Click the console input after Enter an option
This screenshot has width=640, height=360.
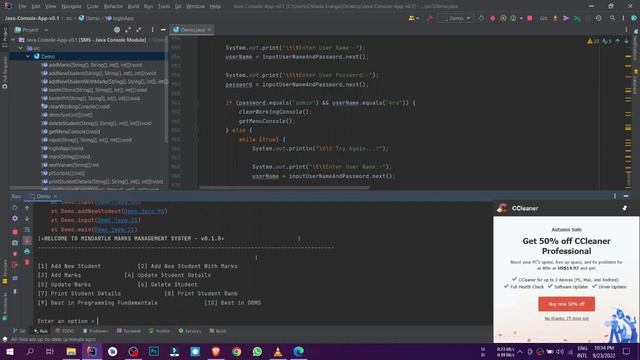pyautogui.click(x=98, y=321)
